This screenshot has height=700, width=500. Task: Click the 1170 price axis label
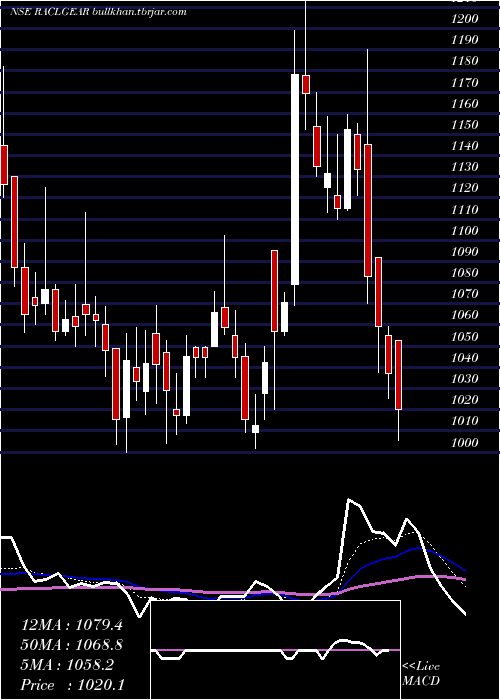tap(465, 83)
